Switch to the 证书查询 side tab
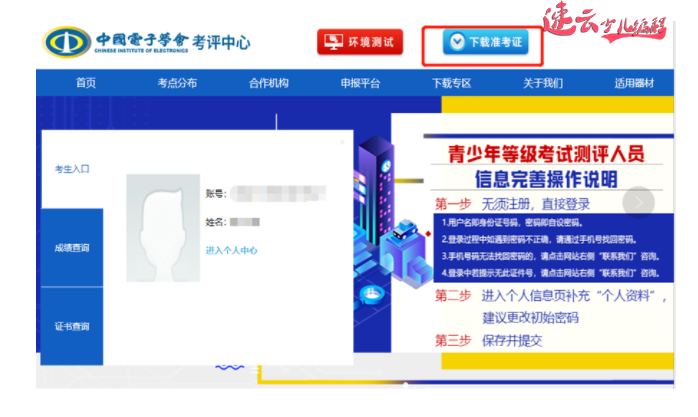The width and height of the screenshot is (698, 417). coord(72,326)
